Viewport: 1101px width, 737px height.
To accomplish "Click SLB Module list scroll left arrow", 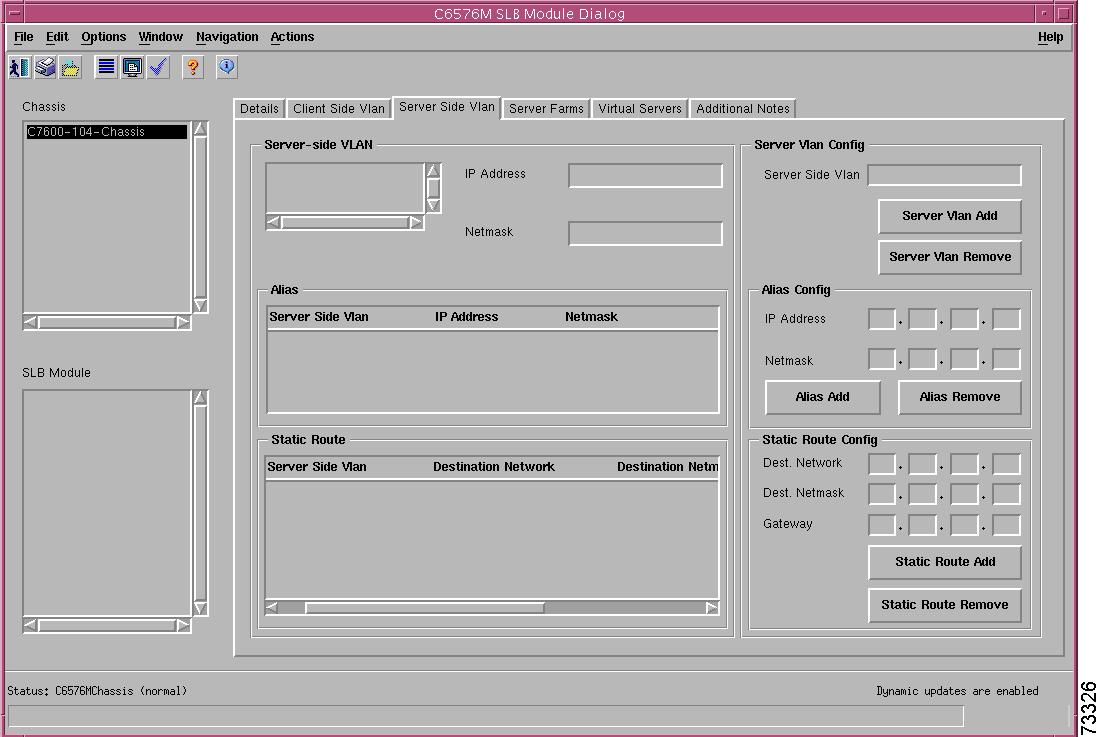I will [31, 625].
